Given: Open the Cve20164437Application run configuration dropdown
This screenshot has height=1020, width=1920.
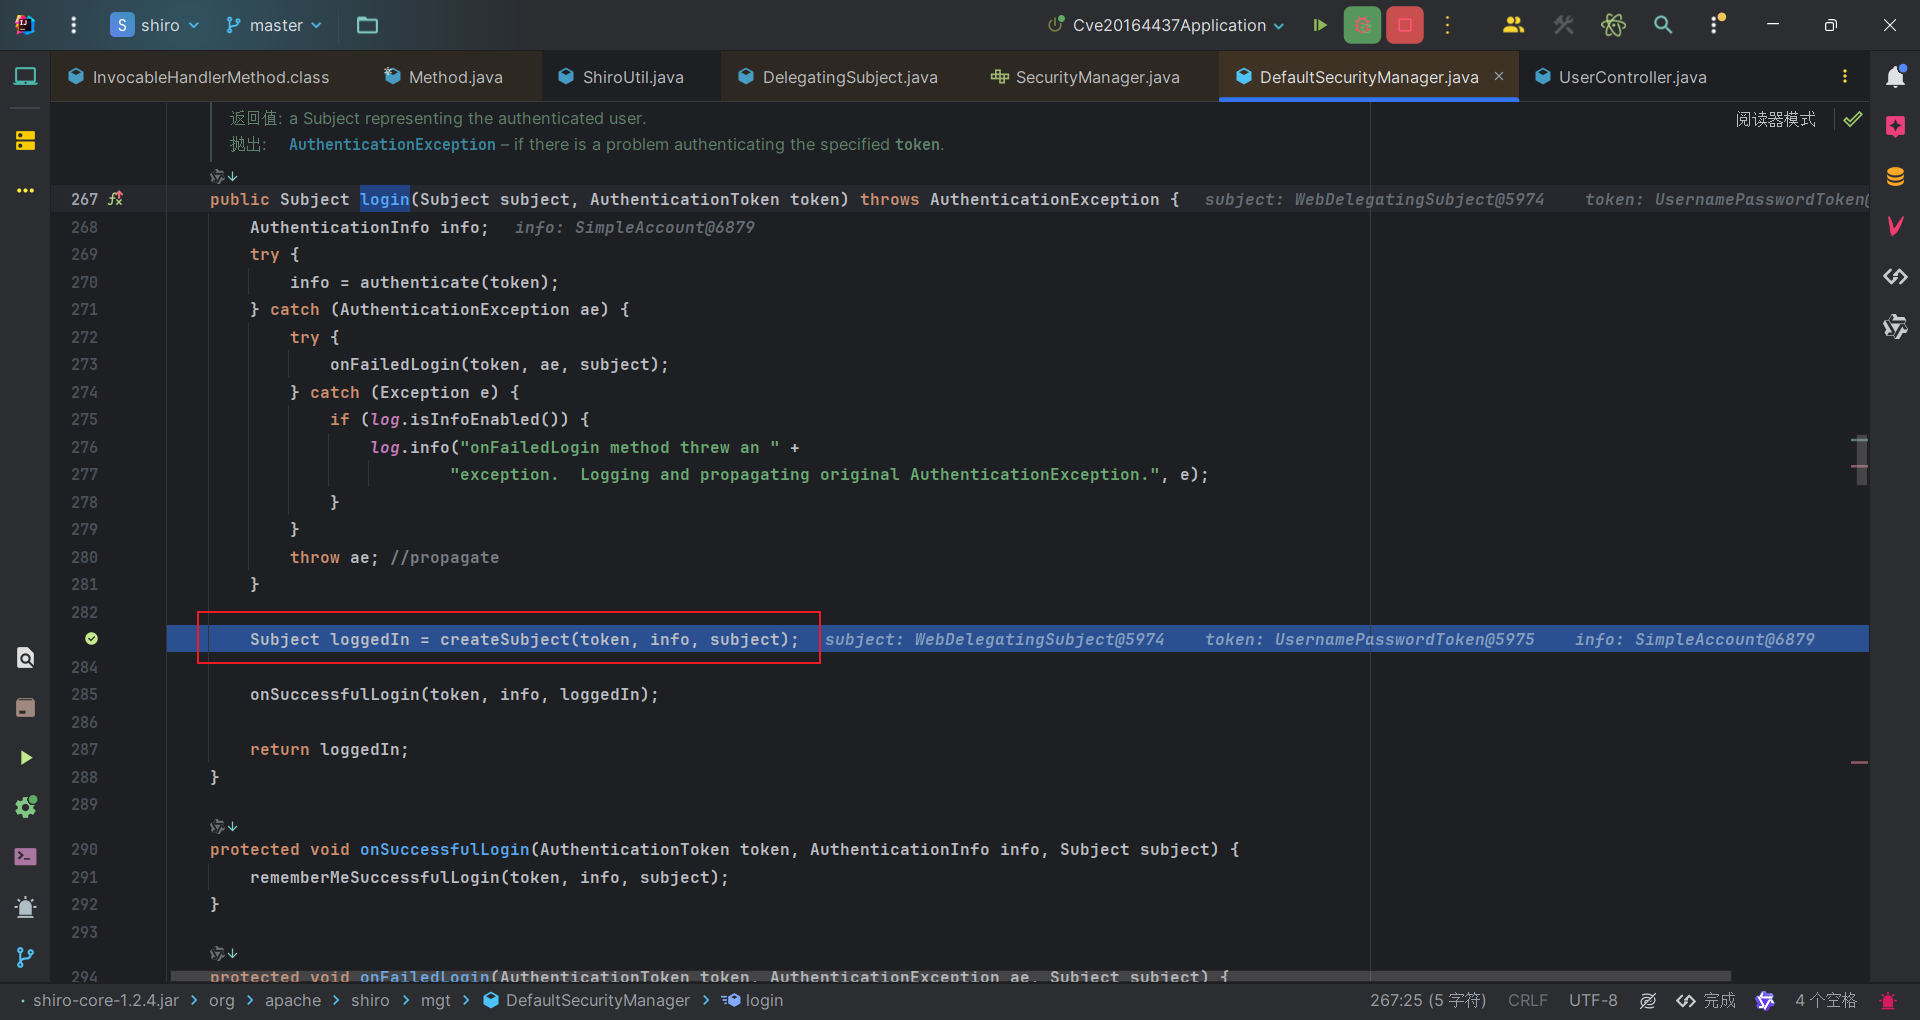Looking at the screenshot, I should point(1166,25).
